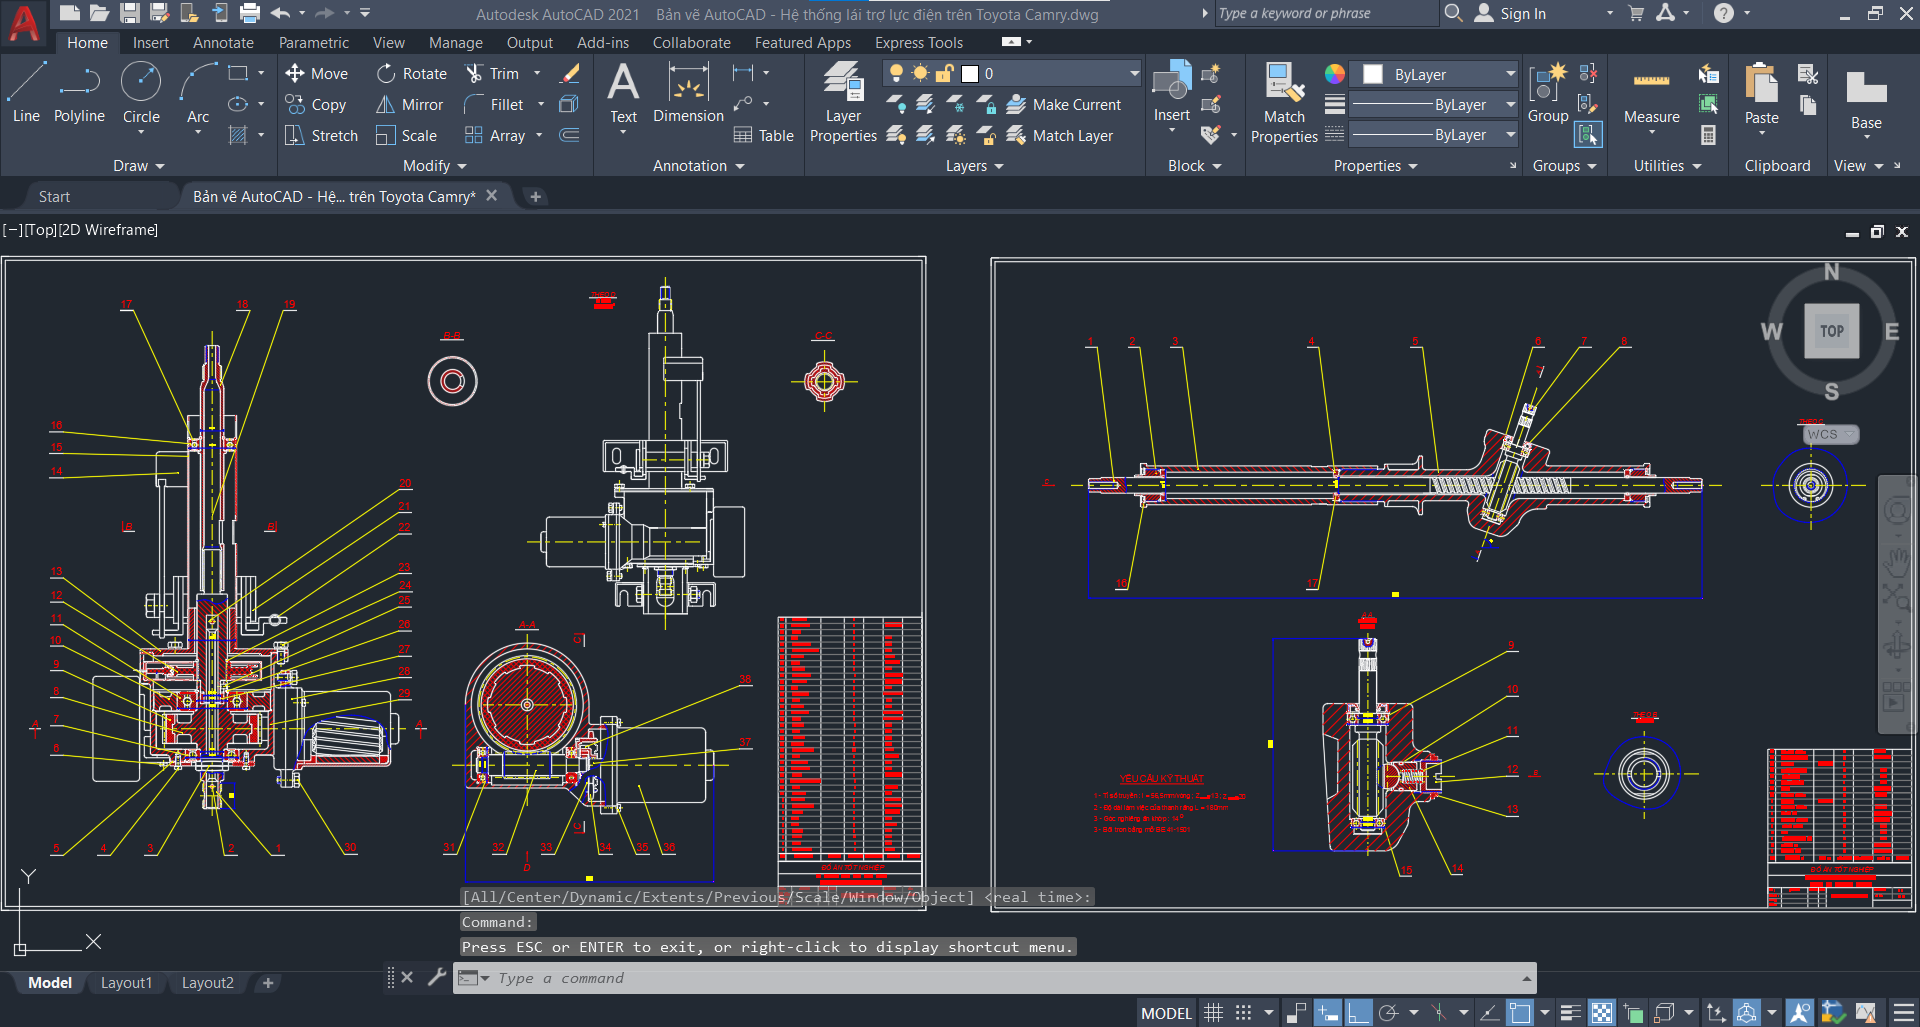Click the ViewCube TOP face
The width and height of the screenshot is (1920, 1027).
pyautogui.click(x=1832, y=331)
